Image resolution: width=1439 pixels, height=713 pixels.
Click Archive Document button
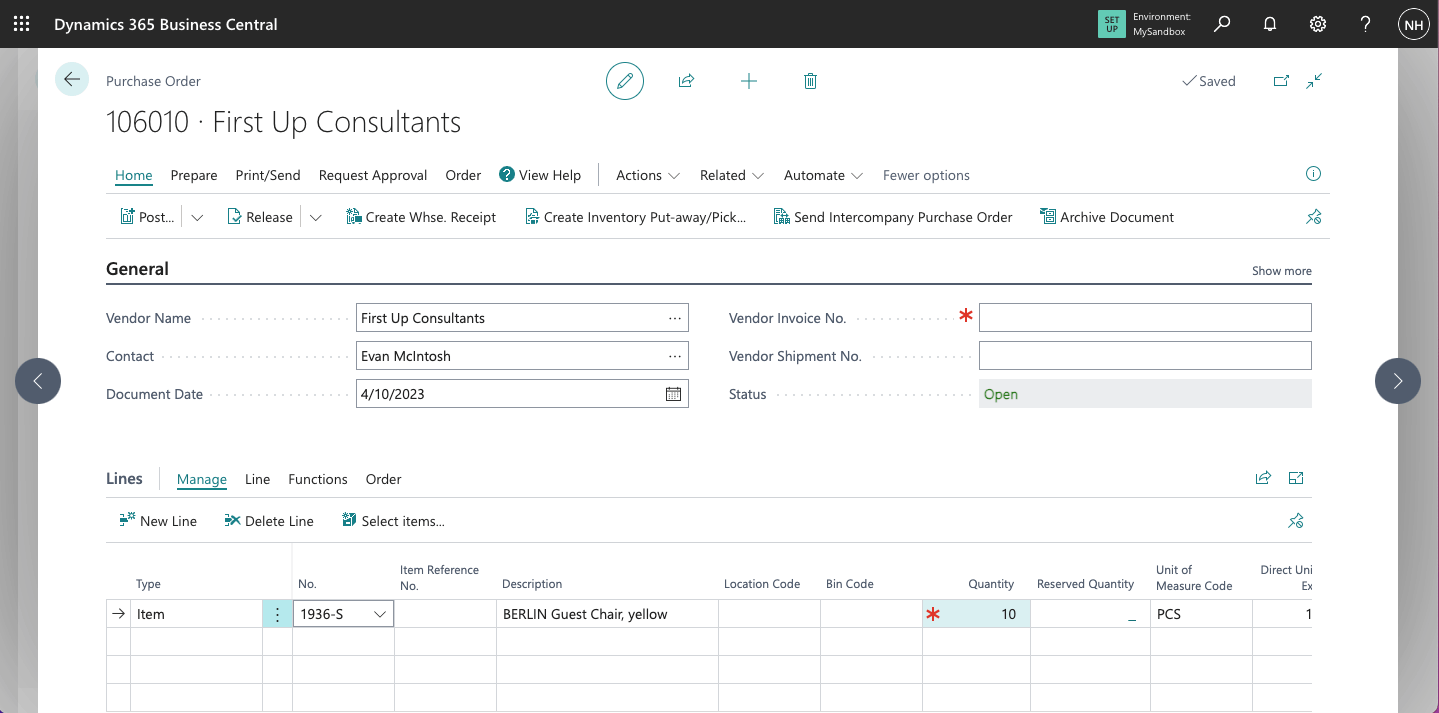tap(1107, 217)
